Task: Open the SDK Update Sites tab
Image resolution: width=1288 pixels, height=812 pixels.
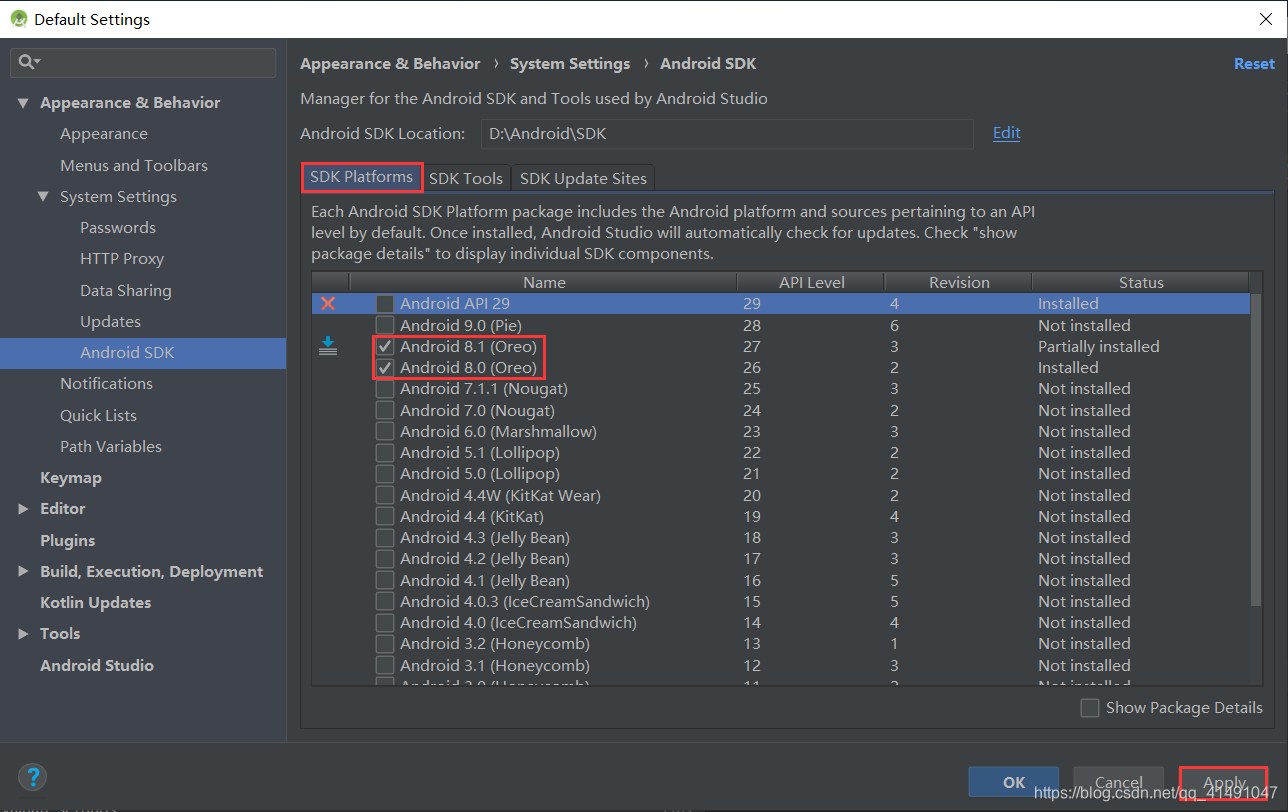Action: point(583,178)
